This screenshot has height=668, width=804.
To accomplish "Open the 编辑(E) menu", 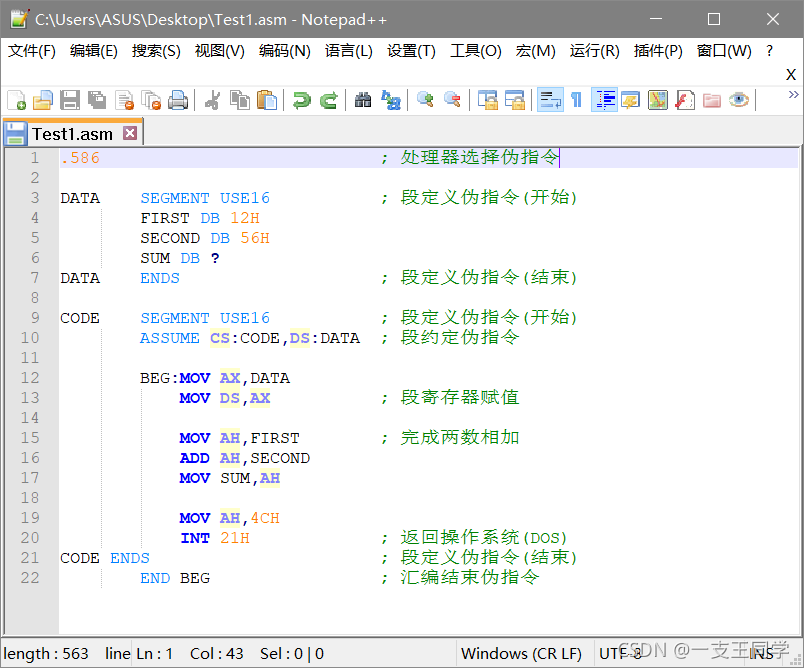I will pyautogui.click(x=93, y=51).
